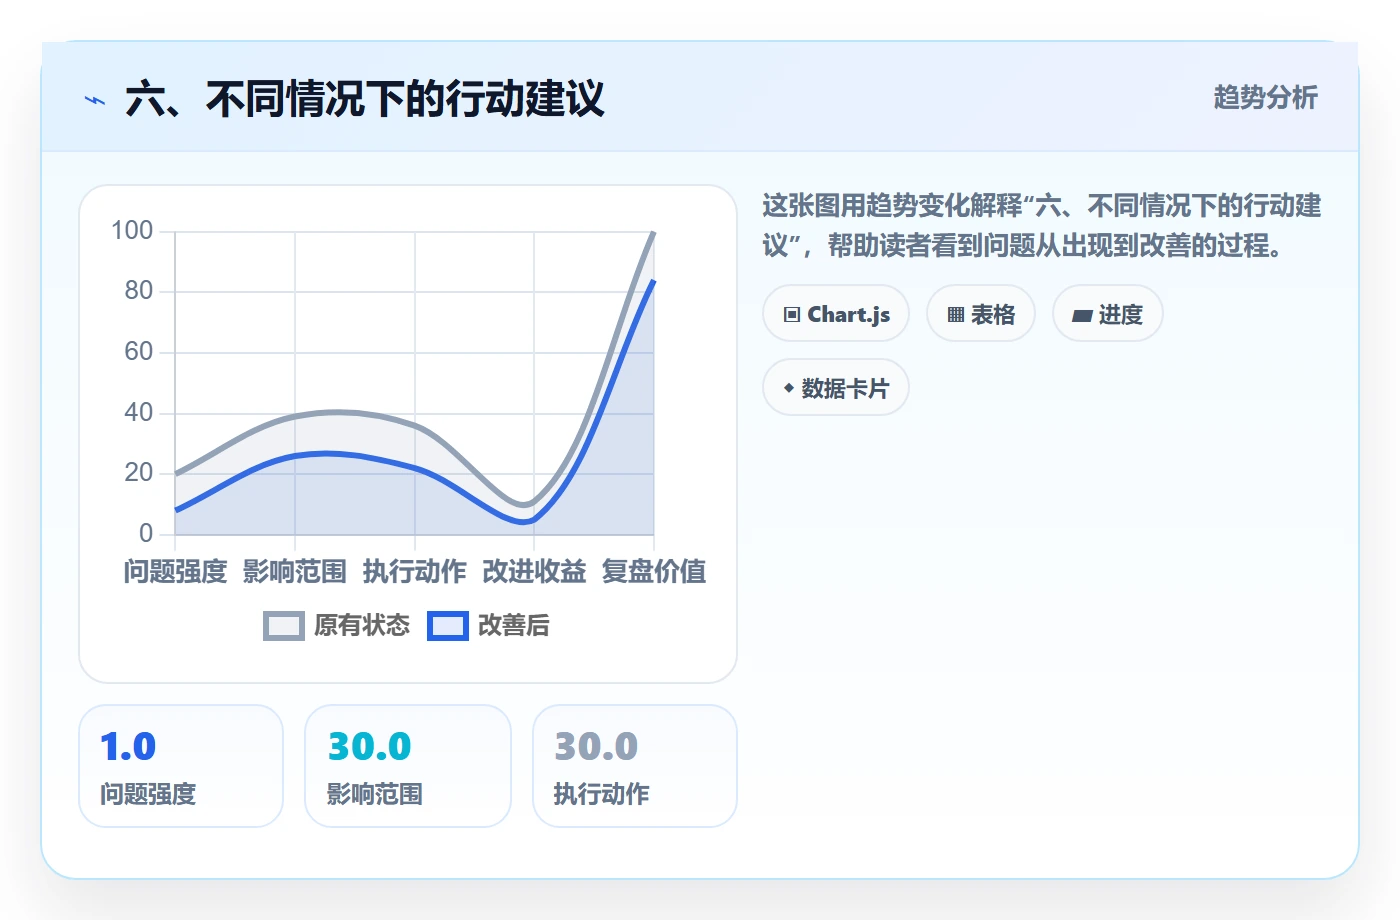Screen dimensions: 1400x920
Task: Click the 改善后 line peak at 复盘价值
Action: click(654, 281)
